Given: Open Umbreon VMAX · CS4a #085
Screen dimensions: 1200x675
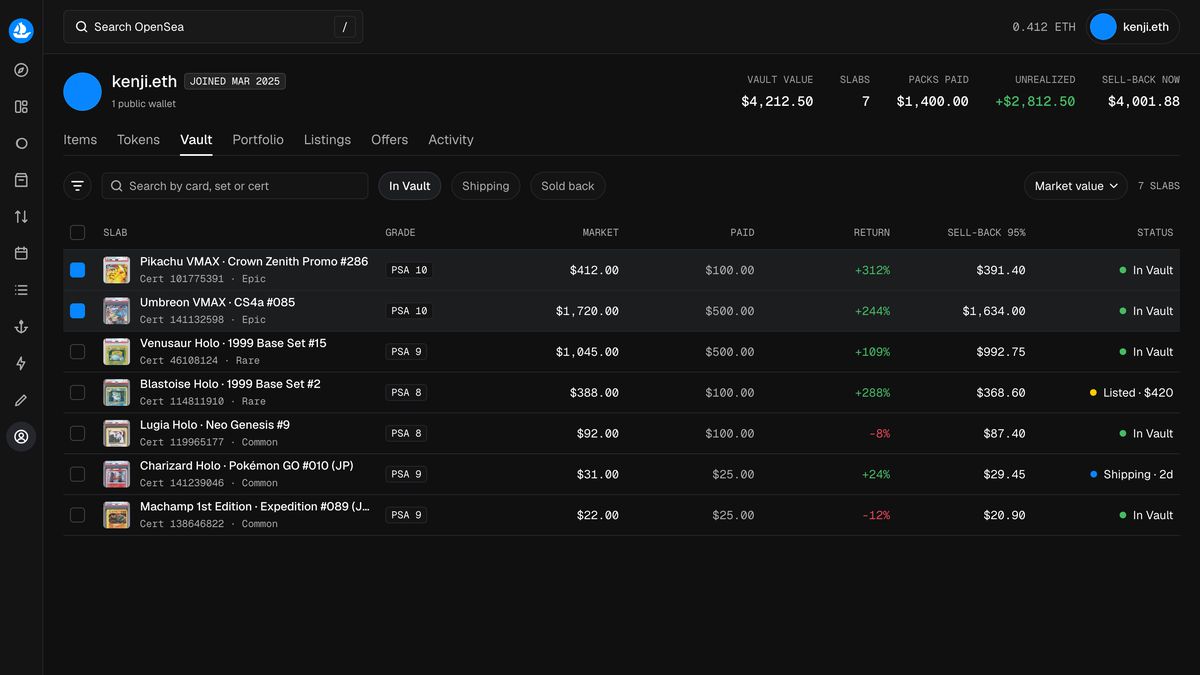Looking at the screenshot, I should tap(217, 303).
